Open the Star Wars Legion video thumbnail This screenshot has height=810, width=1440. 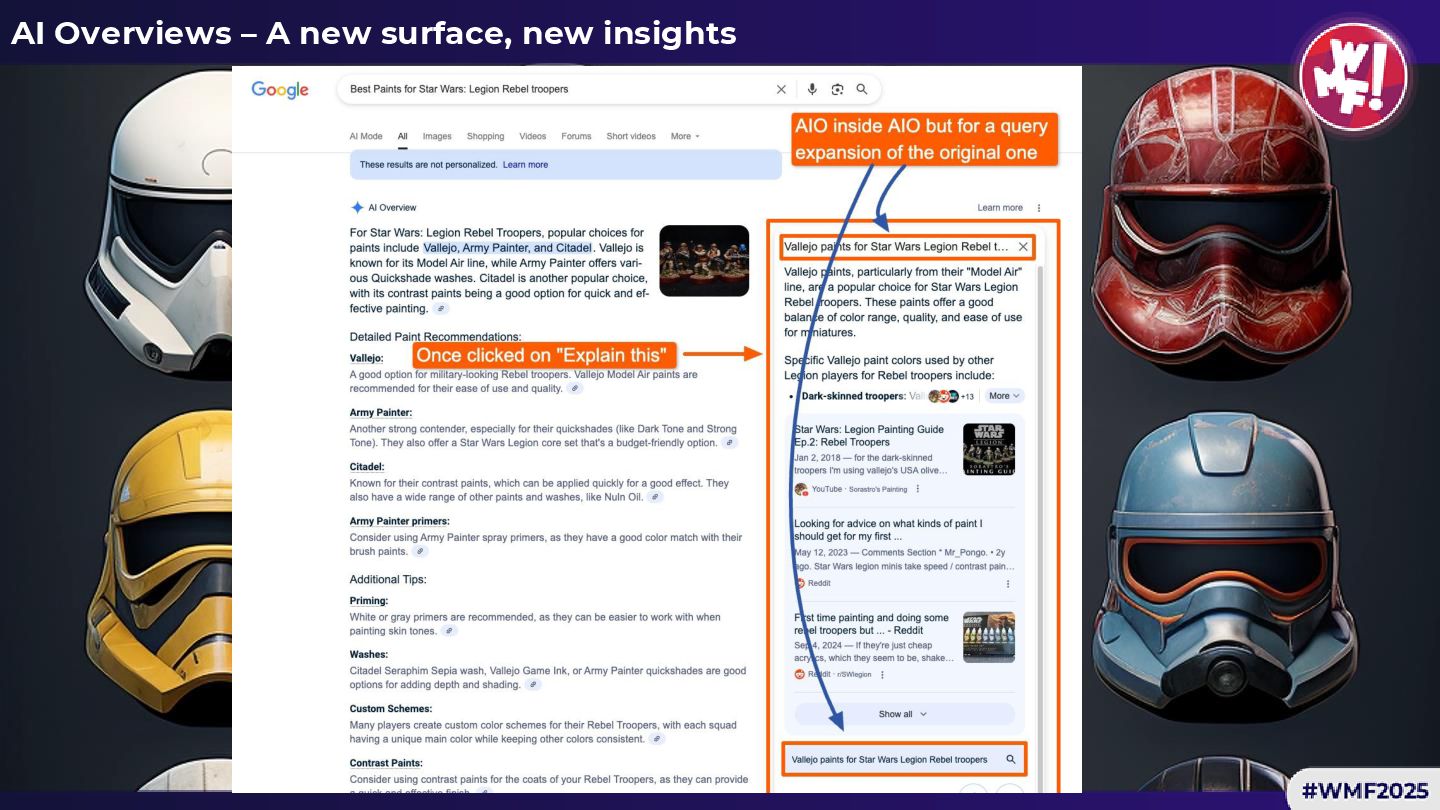(989, 449)
